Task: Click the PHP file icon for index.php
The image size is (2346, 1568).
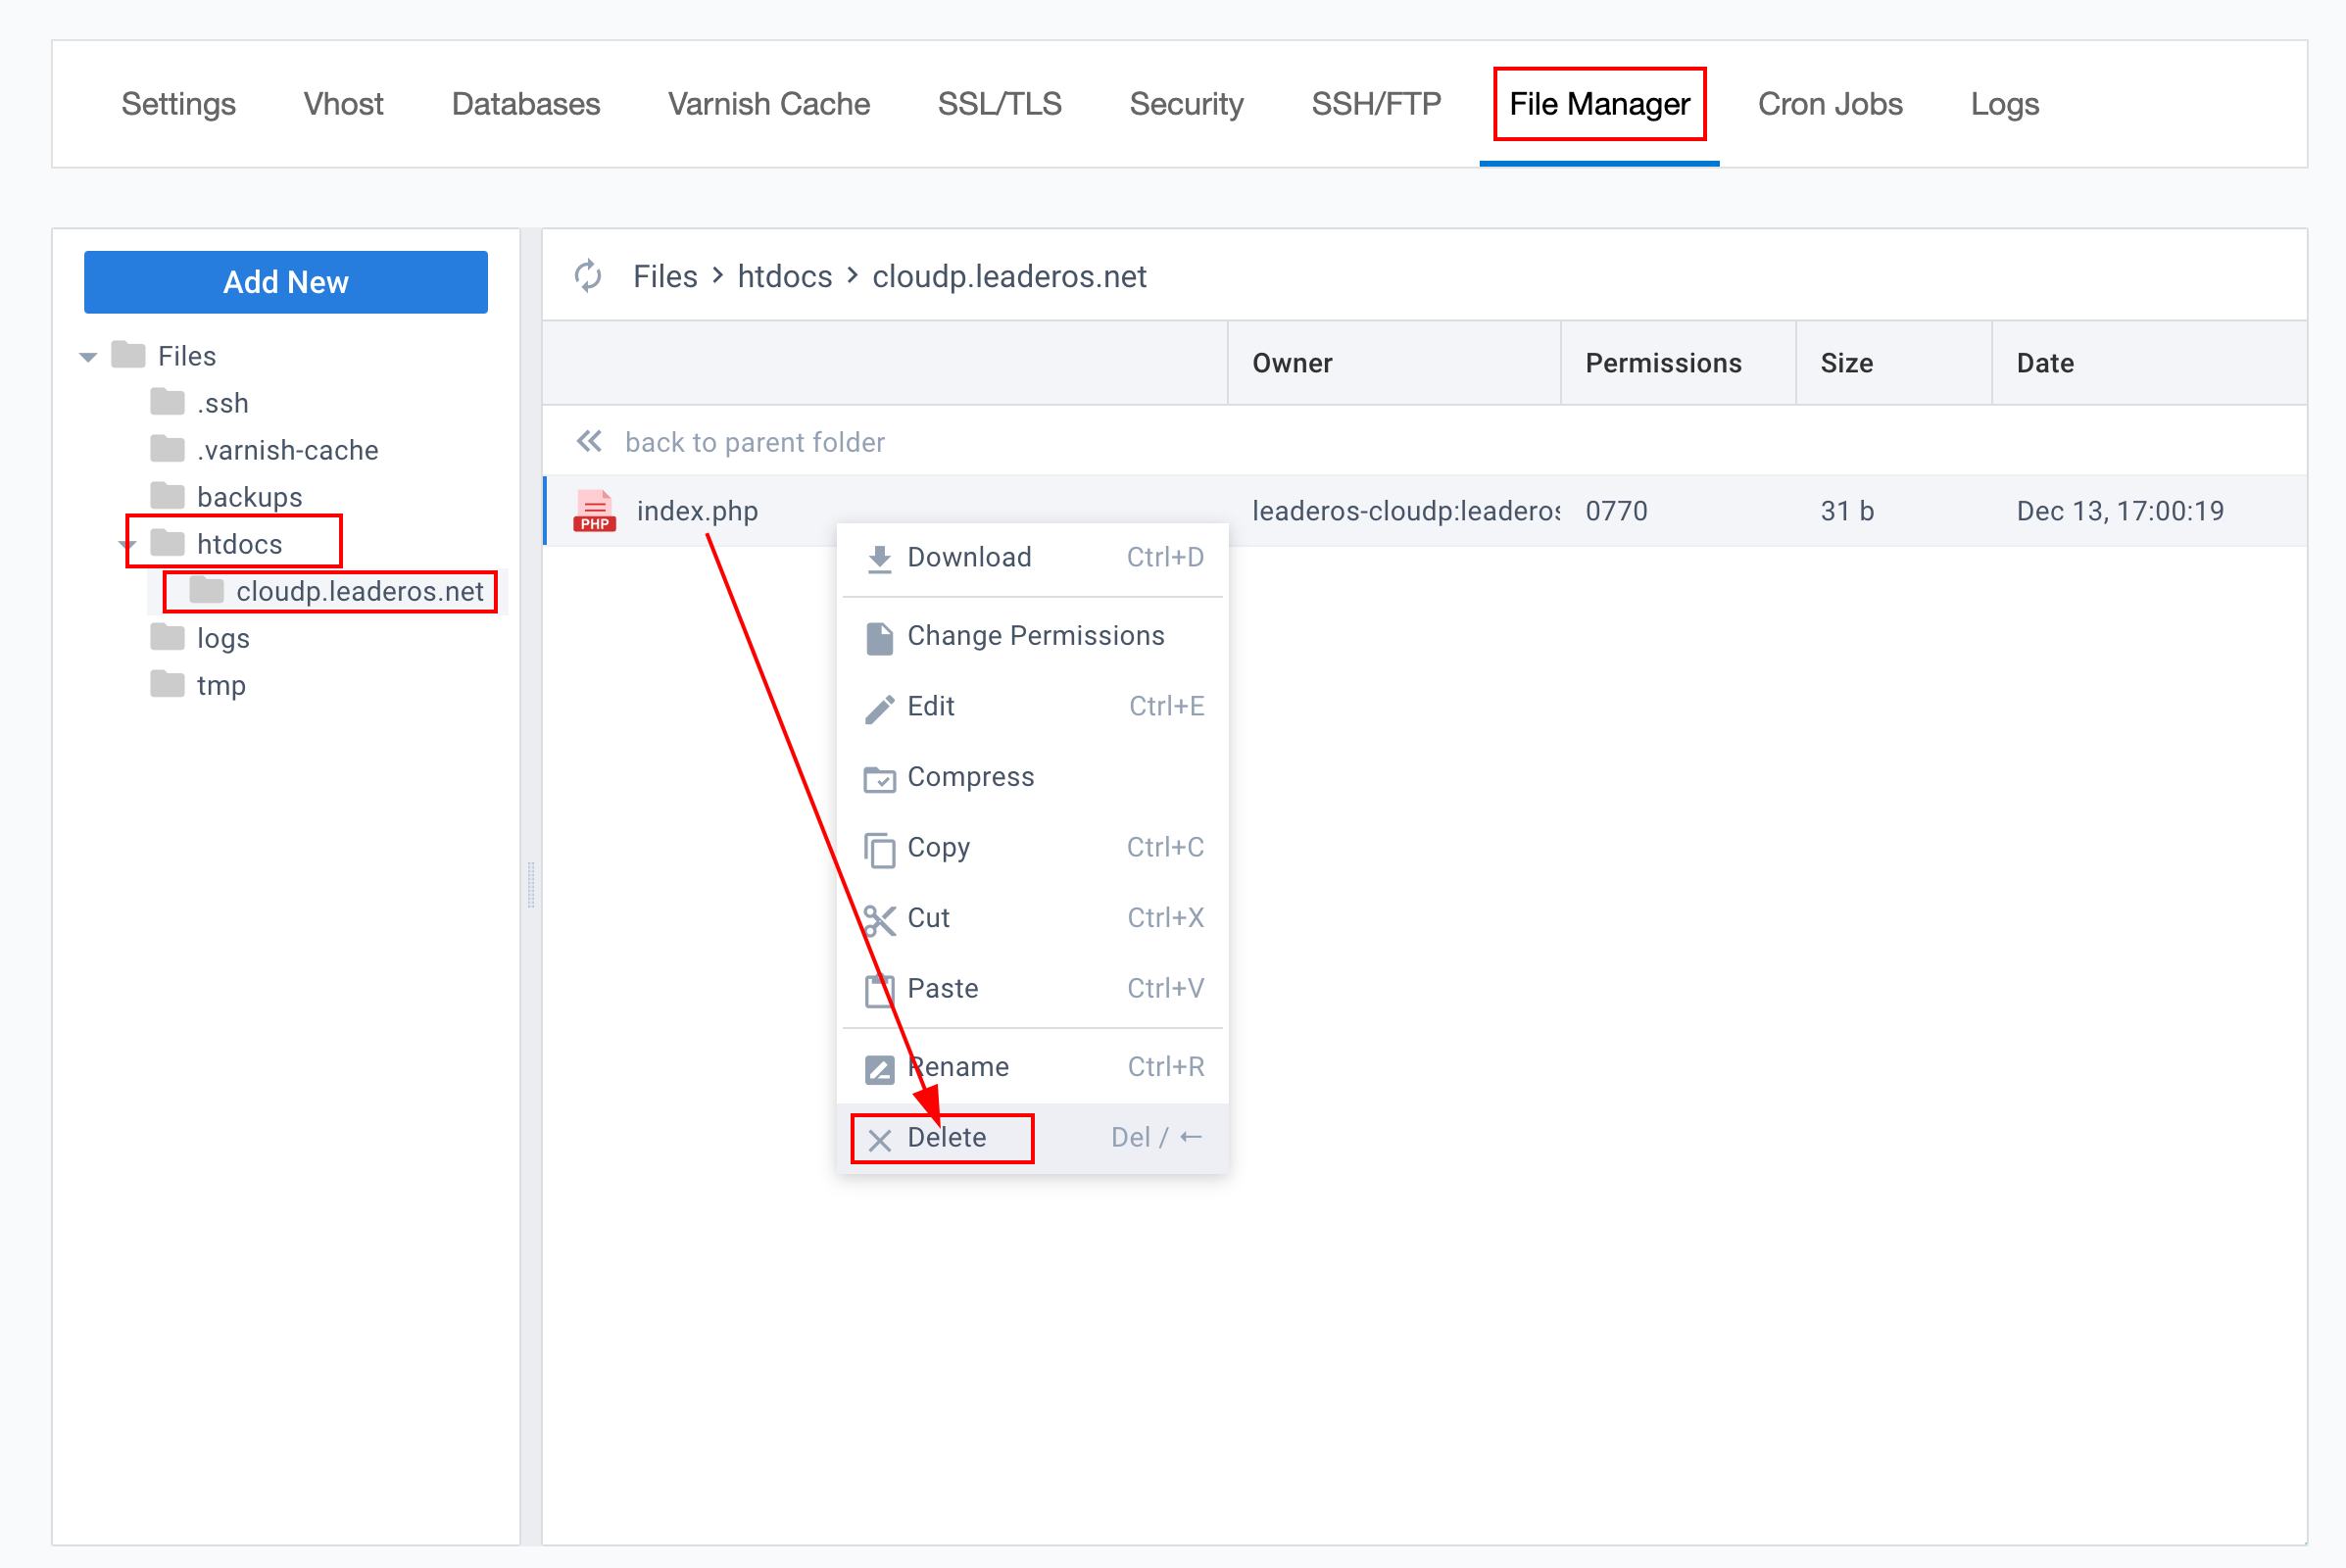Action: click(x=594, y=511)
